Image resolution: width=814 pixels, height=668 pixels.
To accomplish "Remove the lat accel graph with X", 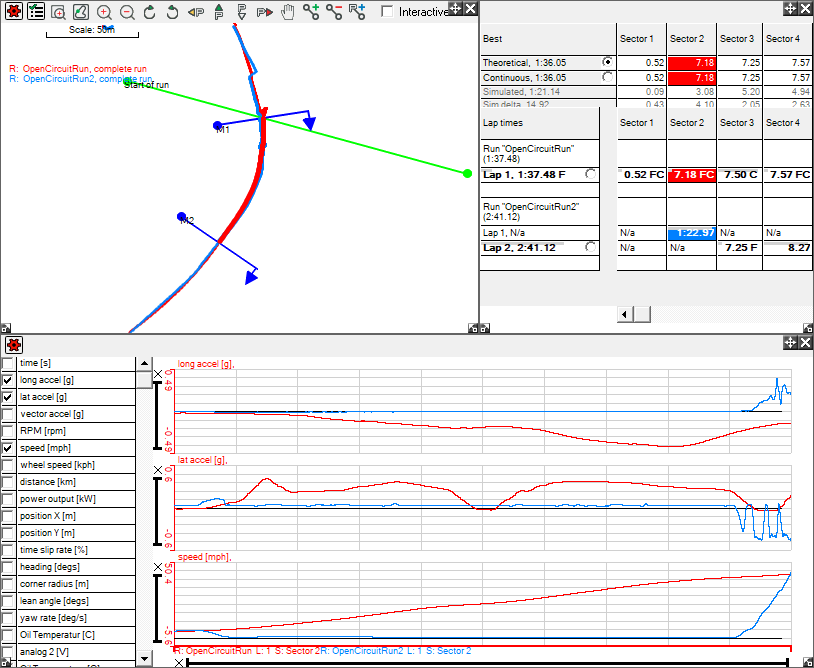I will pyautogui.click(x=157, y=470).
